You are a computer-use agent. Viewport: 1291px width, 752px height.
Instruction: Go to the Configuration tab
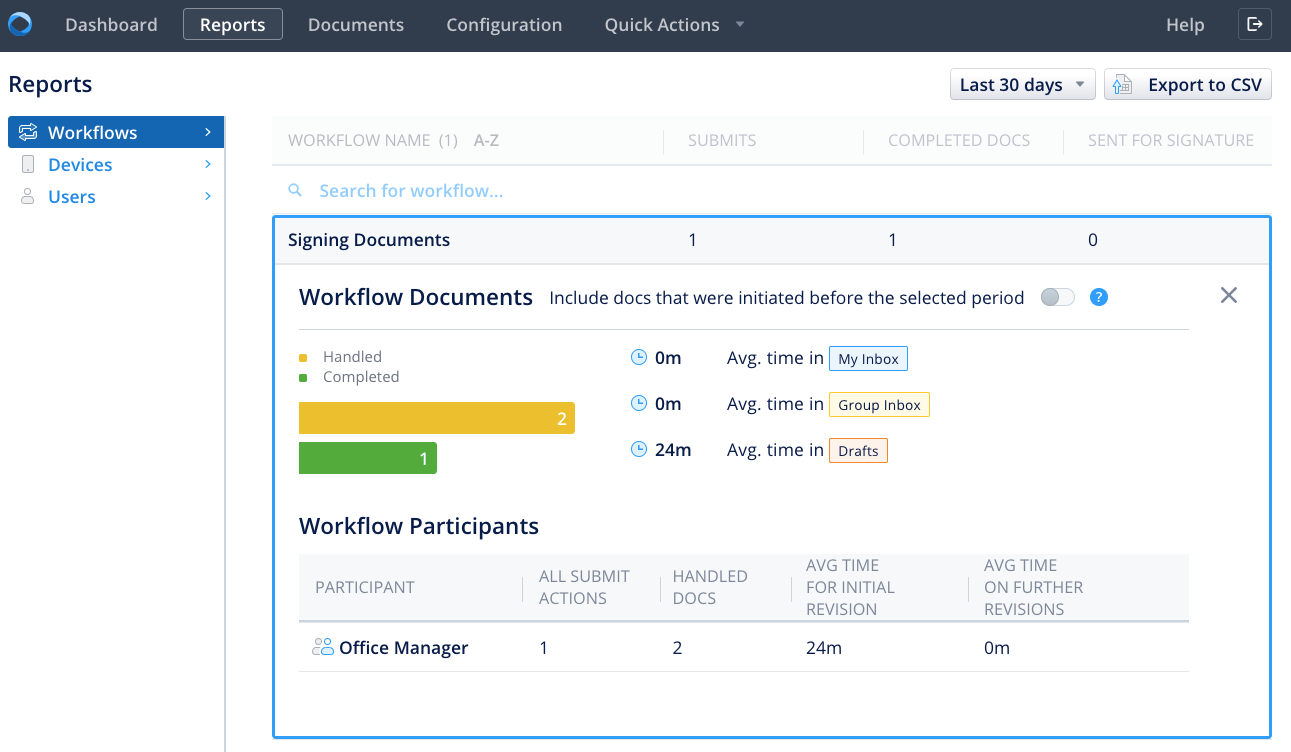coord(504,25)
